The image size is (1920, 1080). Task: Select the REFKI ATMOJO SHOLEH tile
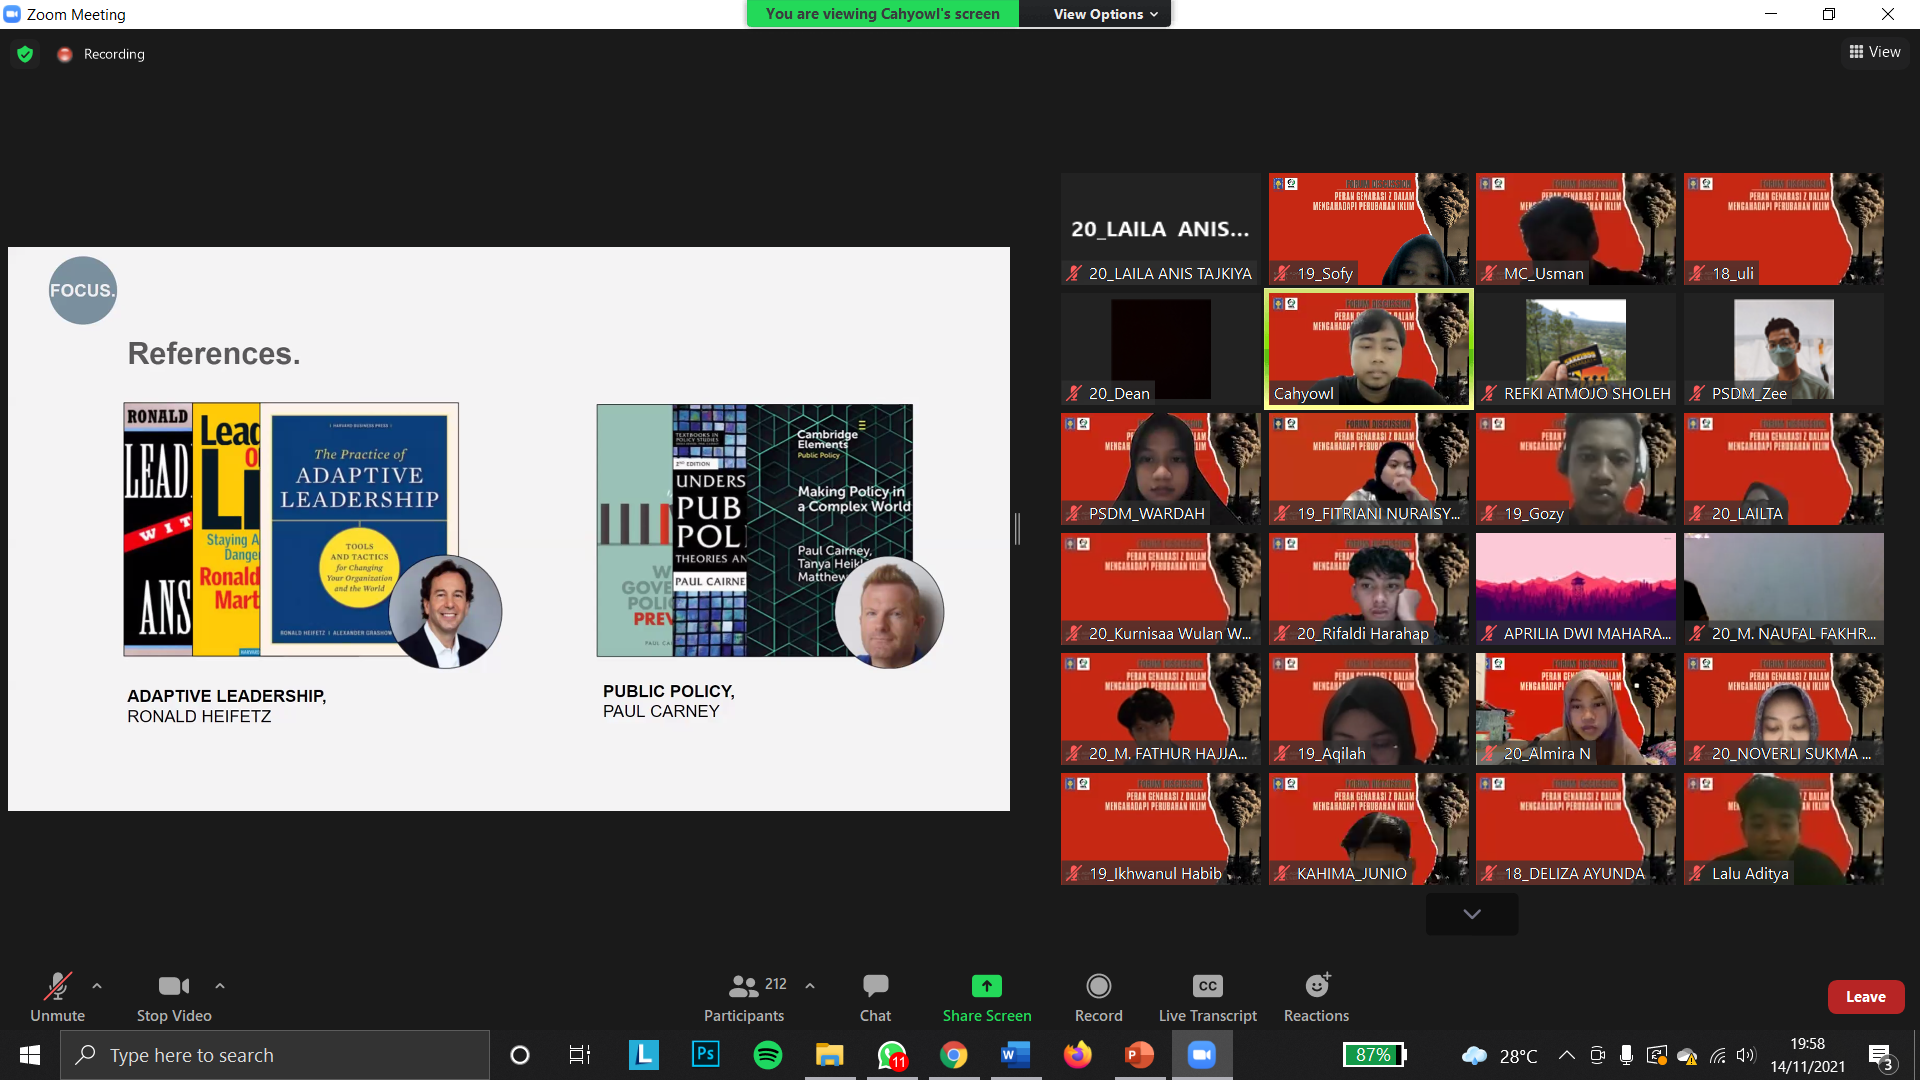tap(1576, 349)
